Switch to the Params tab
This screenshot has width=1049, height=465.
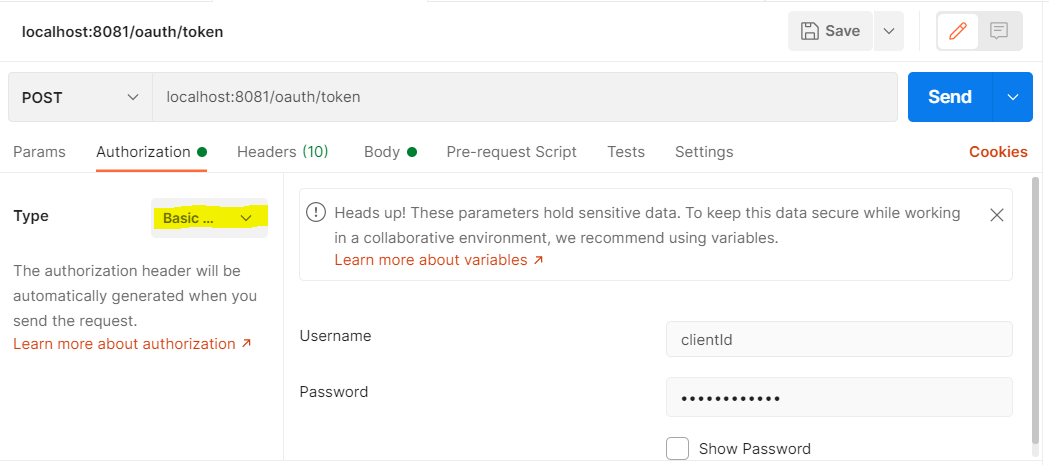pyautogui.click(x=39, y=152)
